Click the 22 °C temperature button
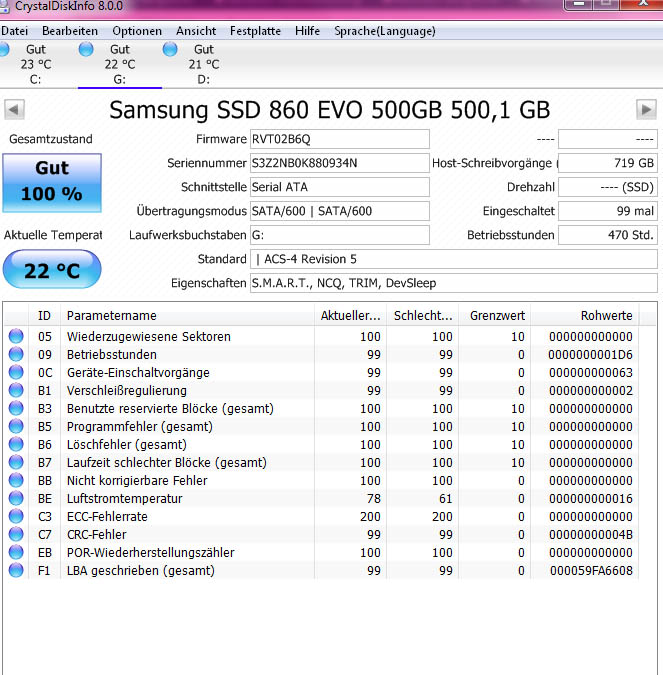The image size is (663, 675). coord(52,269)
